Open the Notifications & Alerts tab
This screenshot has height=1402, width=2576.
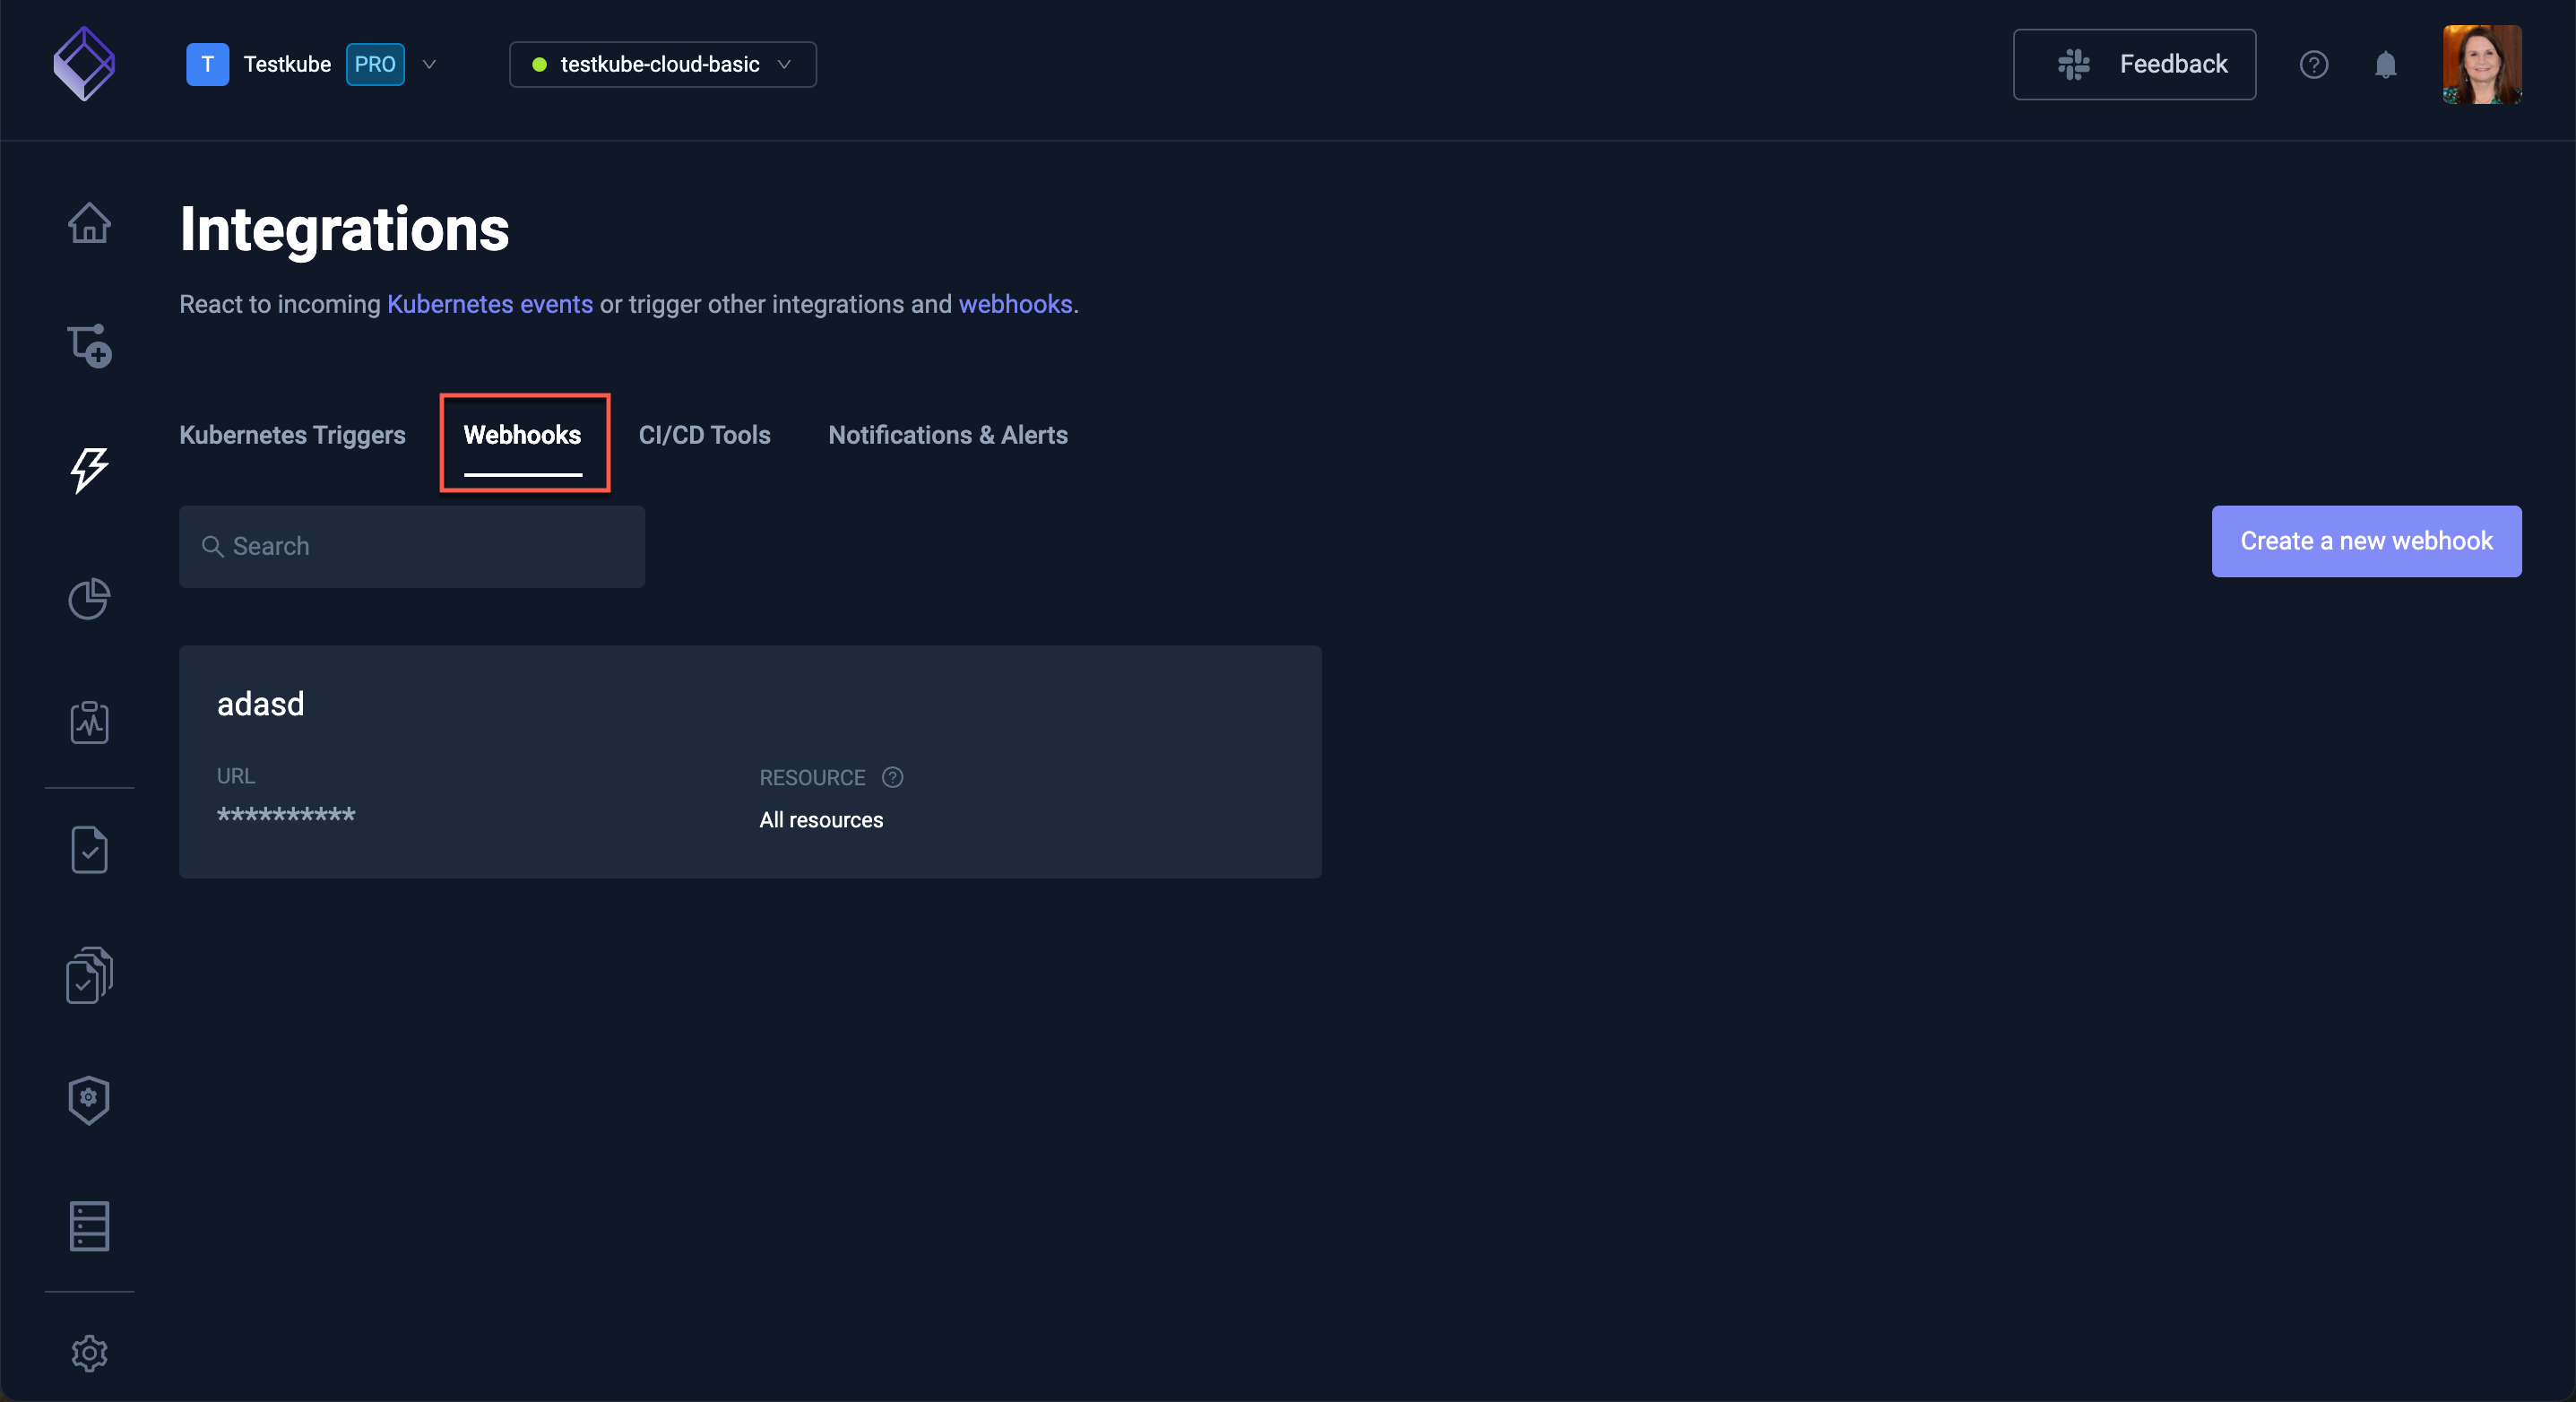pyautogui.click(x=947, y=435)
